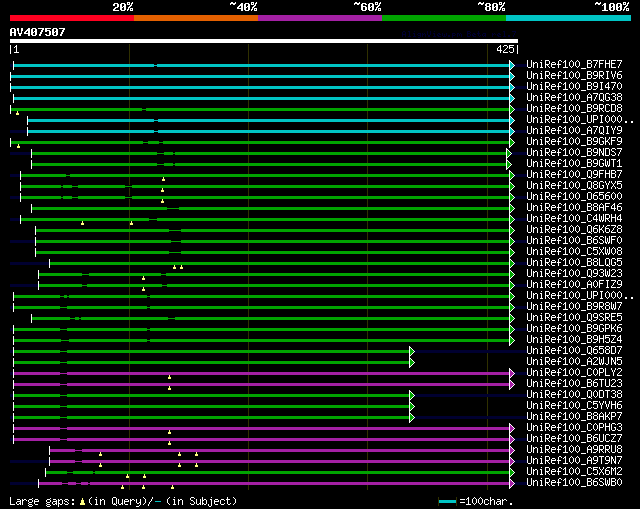Click the green arrowhead of UniRef100_B9H5Z4
This screenshot has height=509, width=640.
[x=512, y=340]
